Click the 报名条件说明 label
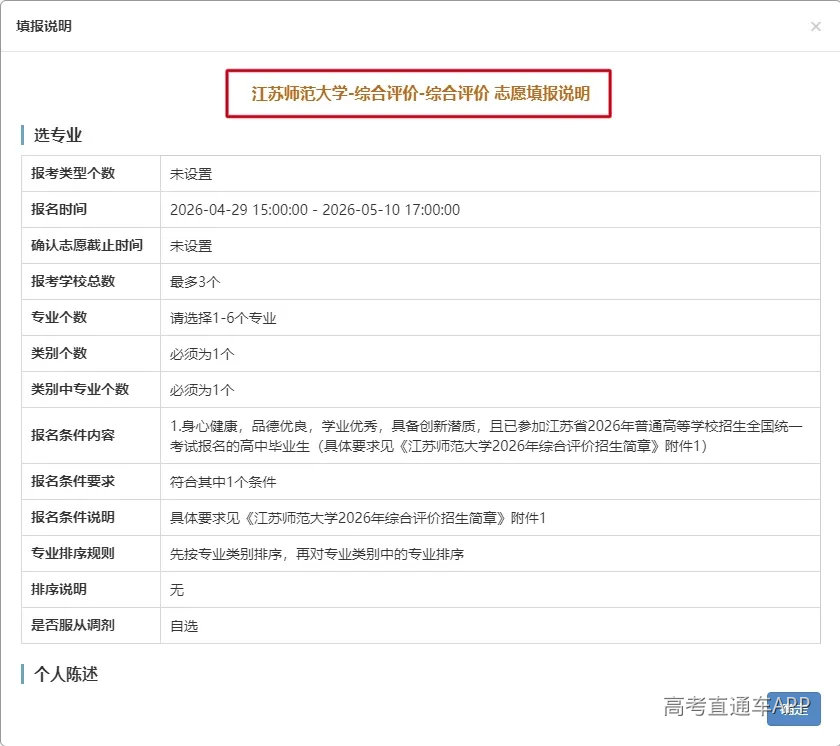This screenshot has width=840, height=746. pyautogui.click(x=73, y=517)
